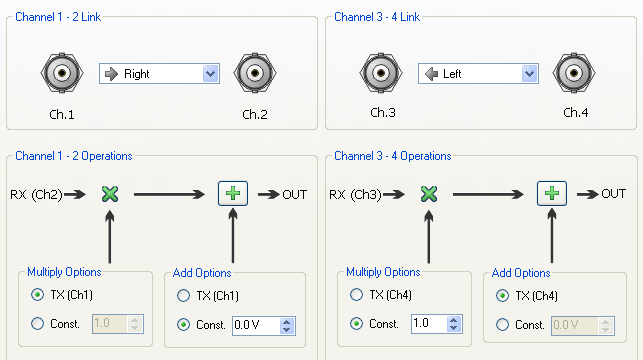Screen dimensions: 643x360
Task: Increase Channel 3-4 multiply constant 1.0 with the up arrow
Action: coord(454,320)
